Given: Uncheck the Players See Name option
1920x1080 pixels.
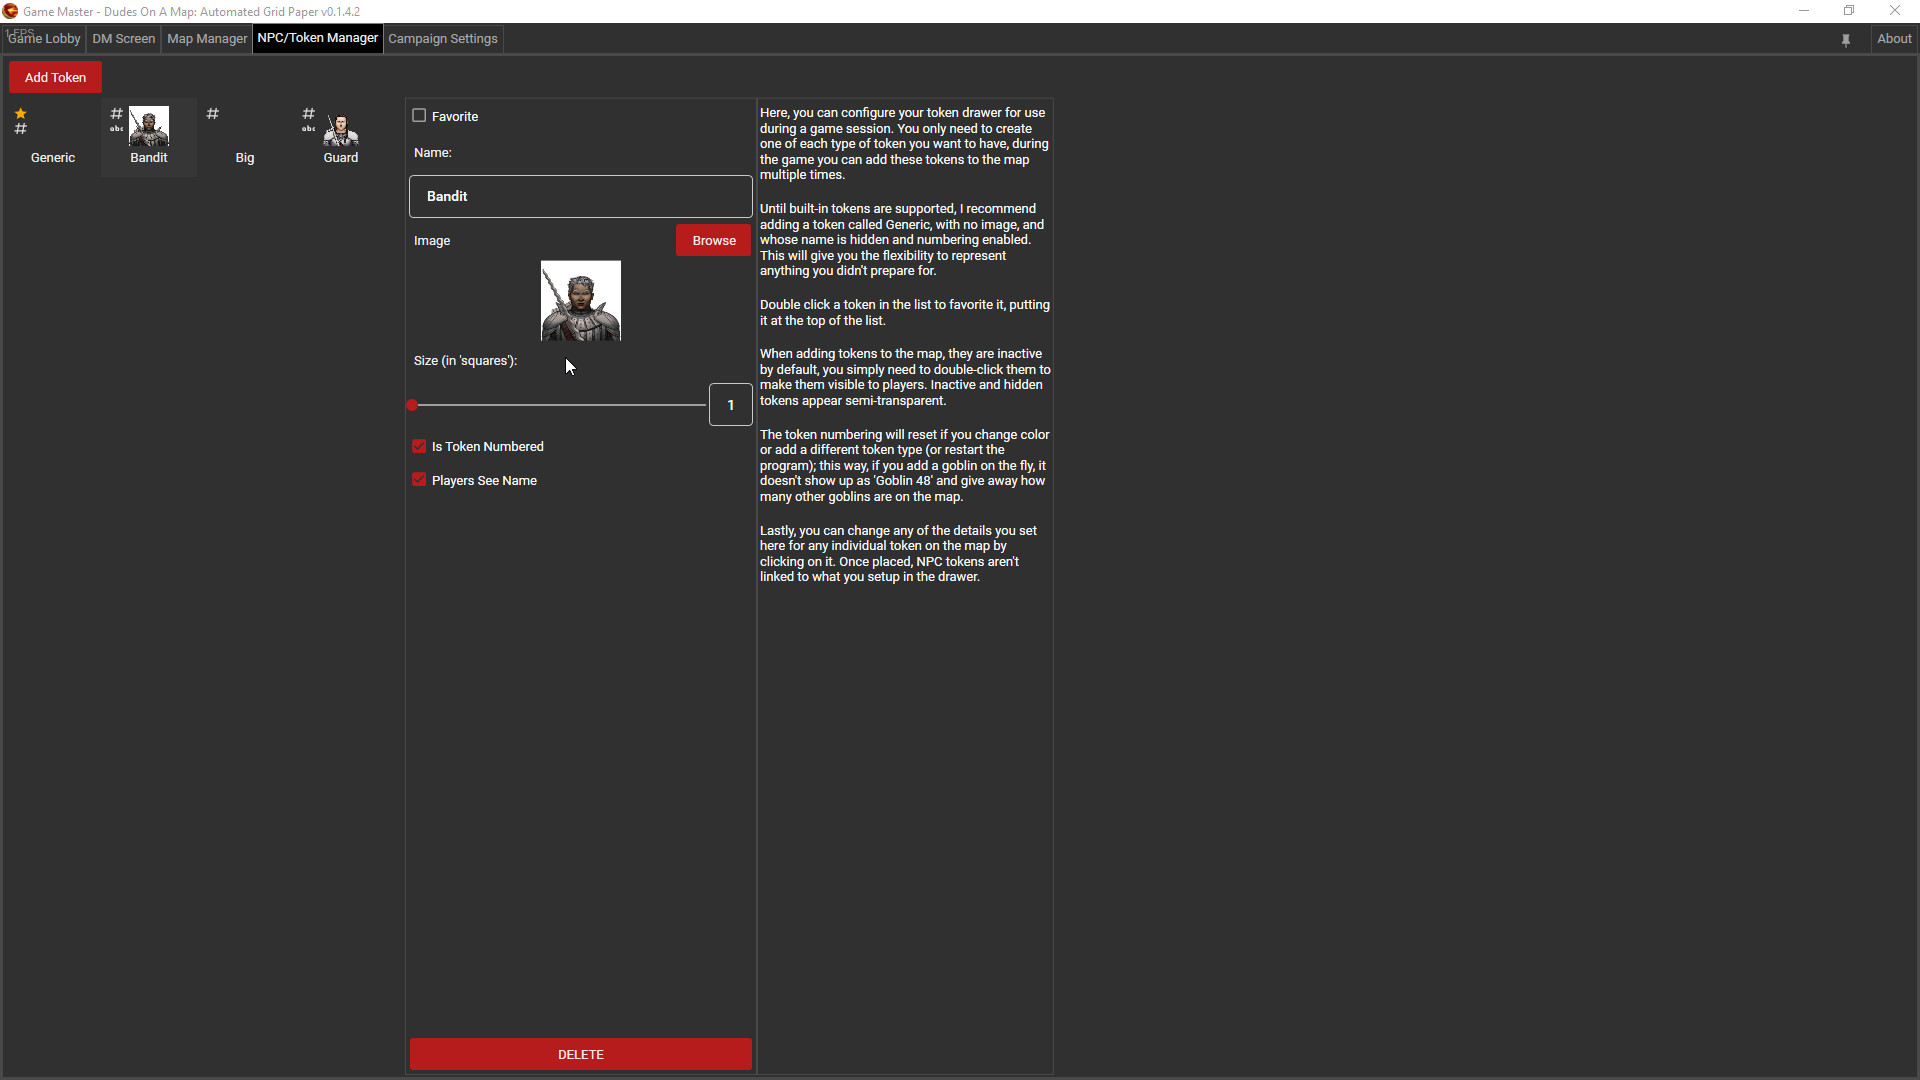Looking at the screenshot, I should point(419,480).
